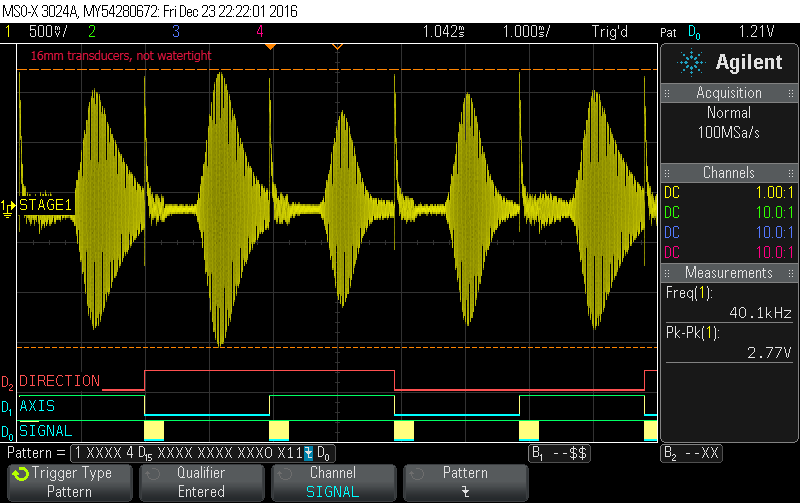Click the orange trigger position marker
The width and height of the screenshot is (800, 503).
(337, 47)
